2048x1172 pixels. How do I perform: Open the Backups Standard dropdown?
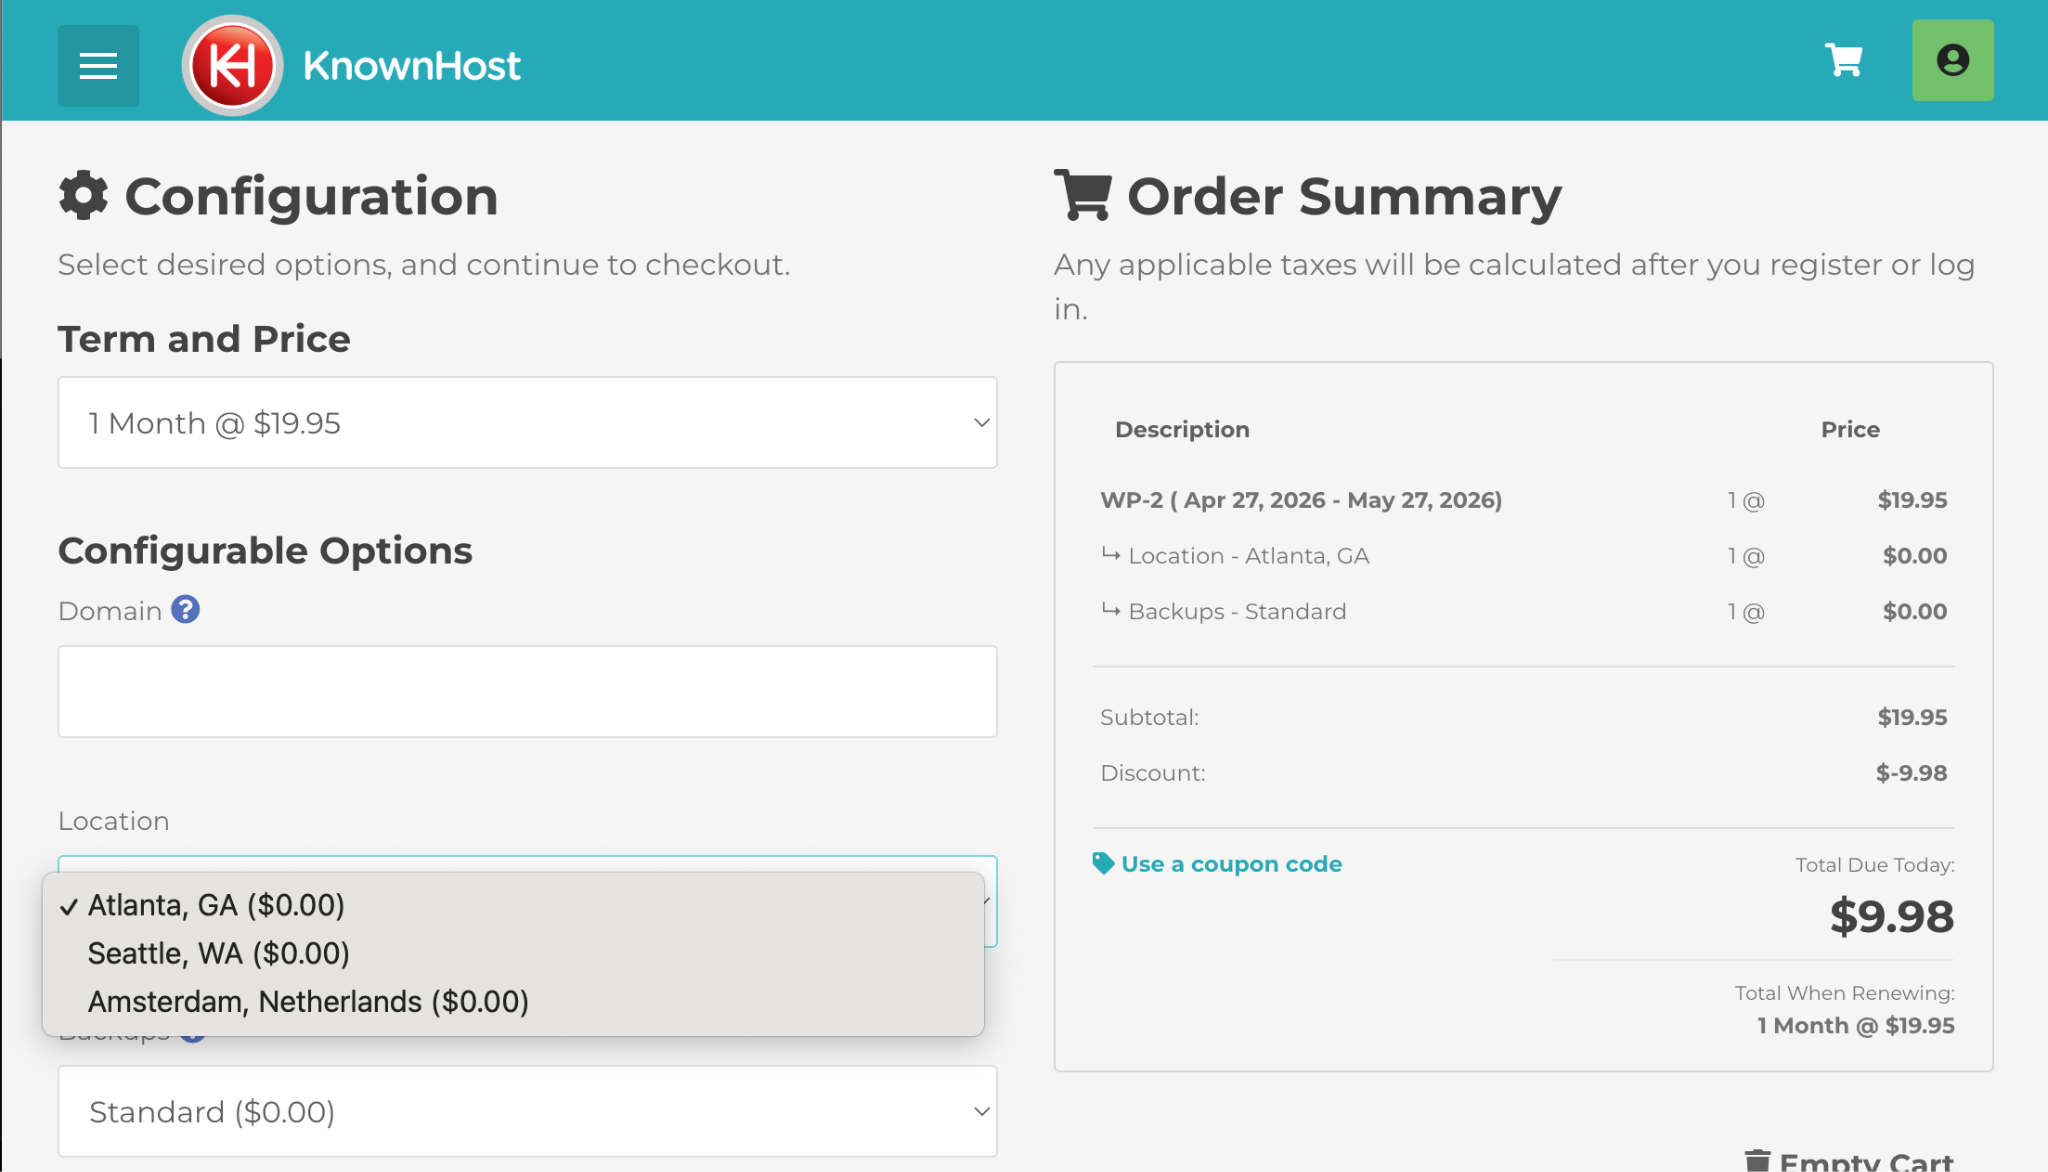pos(527,1111)
